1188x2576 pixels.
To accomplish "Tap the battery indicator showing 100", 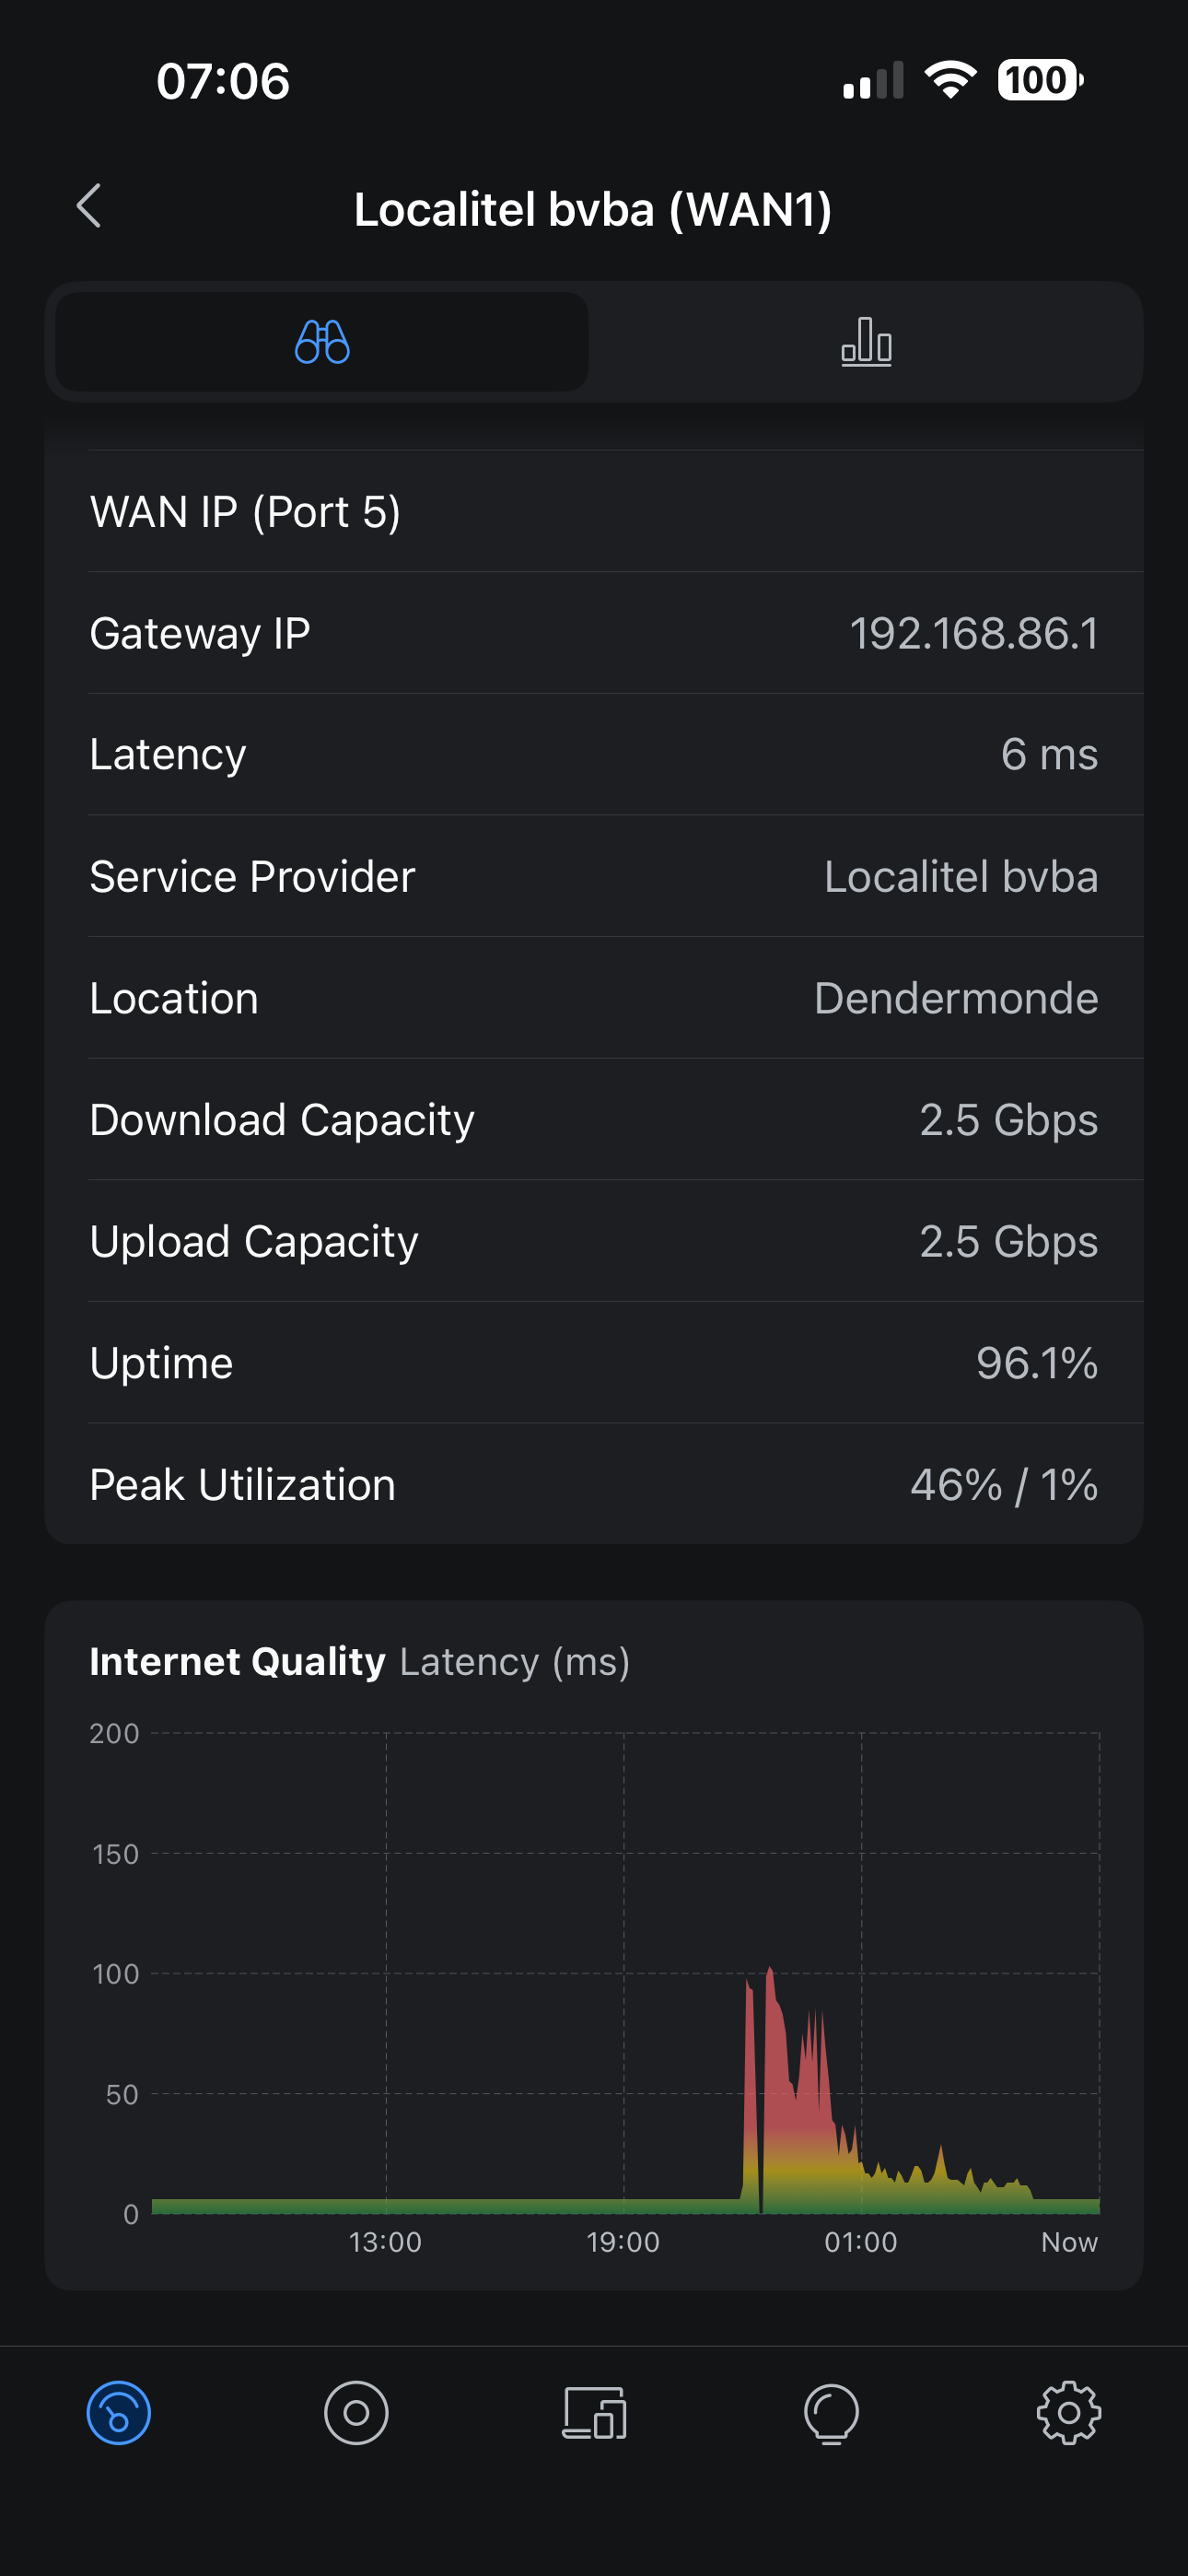I will (x=1039, y=80).
